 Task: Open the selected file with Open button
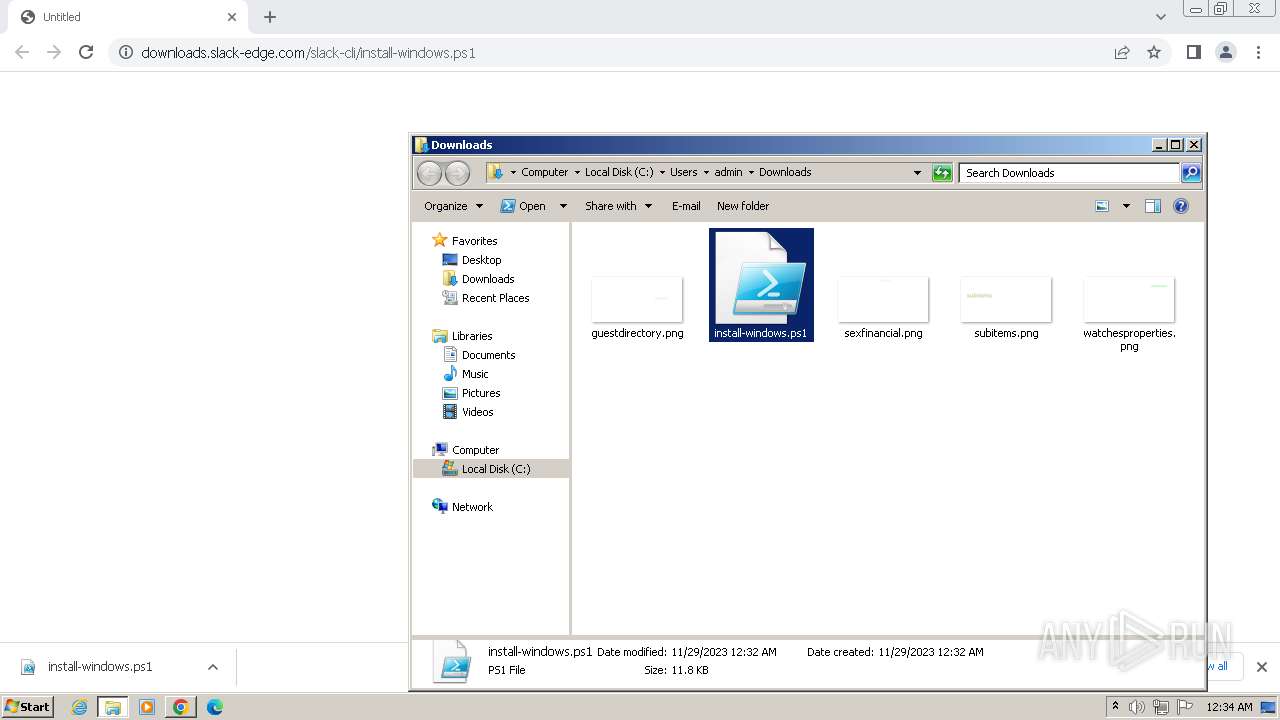[x=523, y=206]
